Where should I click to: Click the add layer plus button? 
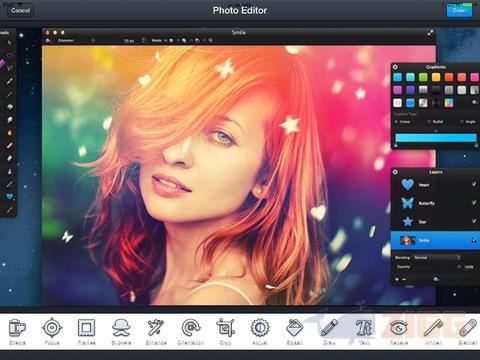tap(397, 279)
